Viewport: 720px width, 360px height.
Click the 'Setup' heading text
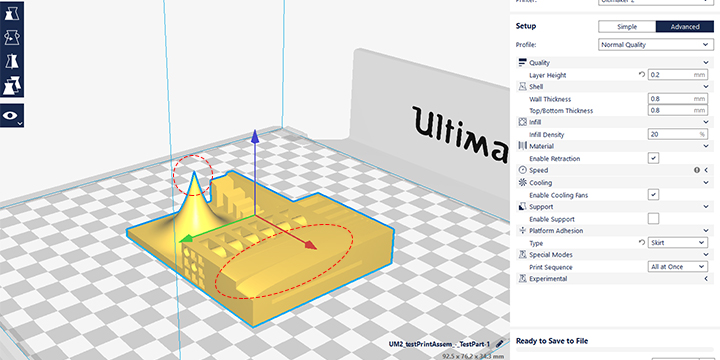tap(526, 26)
